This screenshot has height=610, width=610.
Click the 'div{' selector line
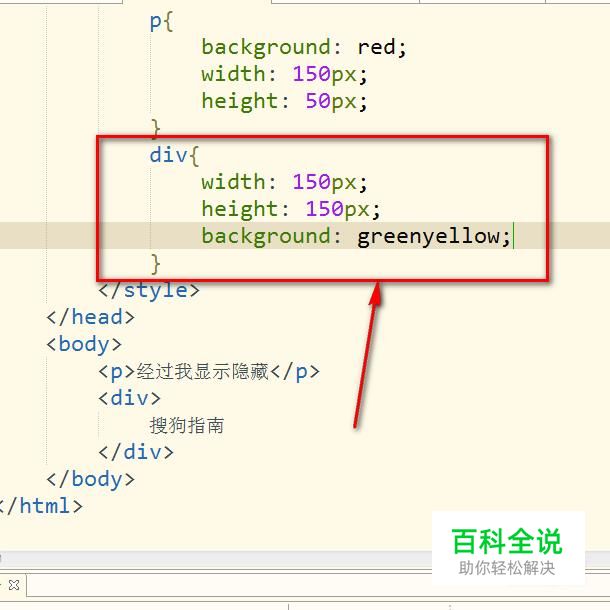pyautogui.click(x=174, y=155)
